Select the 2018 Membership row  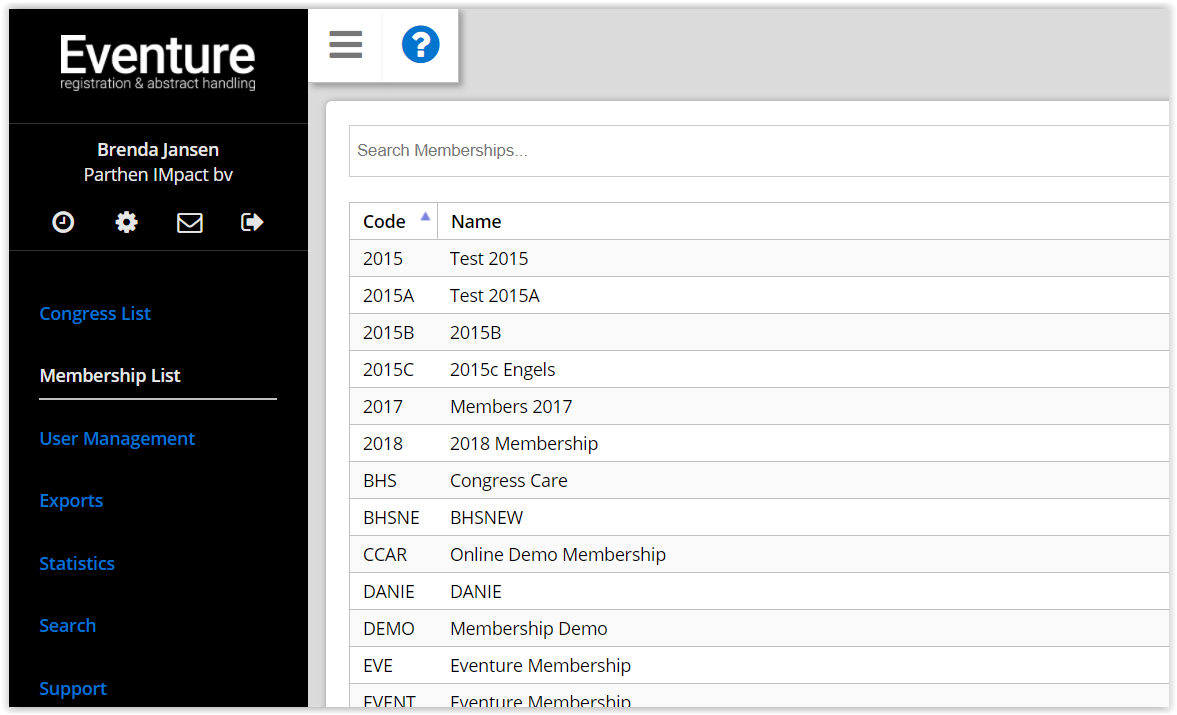click(x=523, y=444)
